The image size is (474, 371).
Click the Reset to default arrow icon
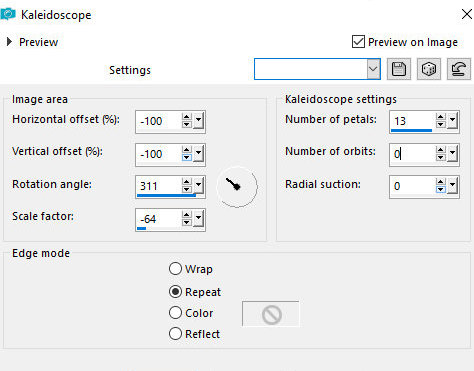coord(459,69)
